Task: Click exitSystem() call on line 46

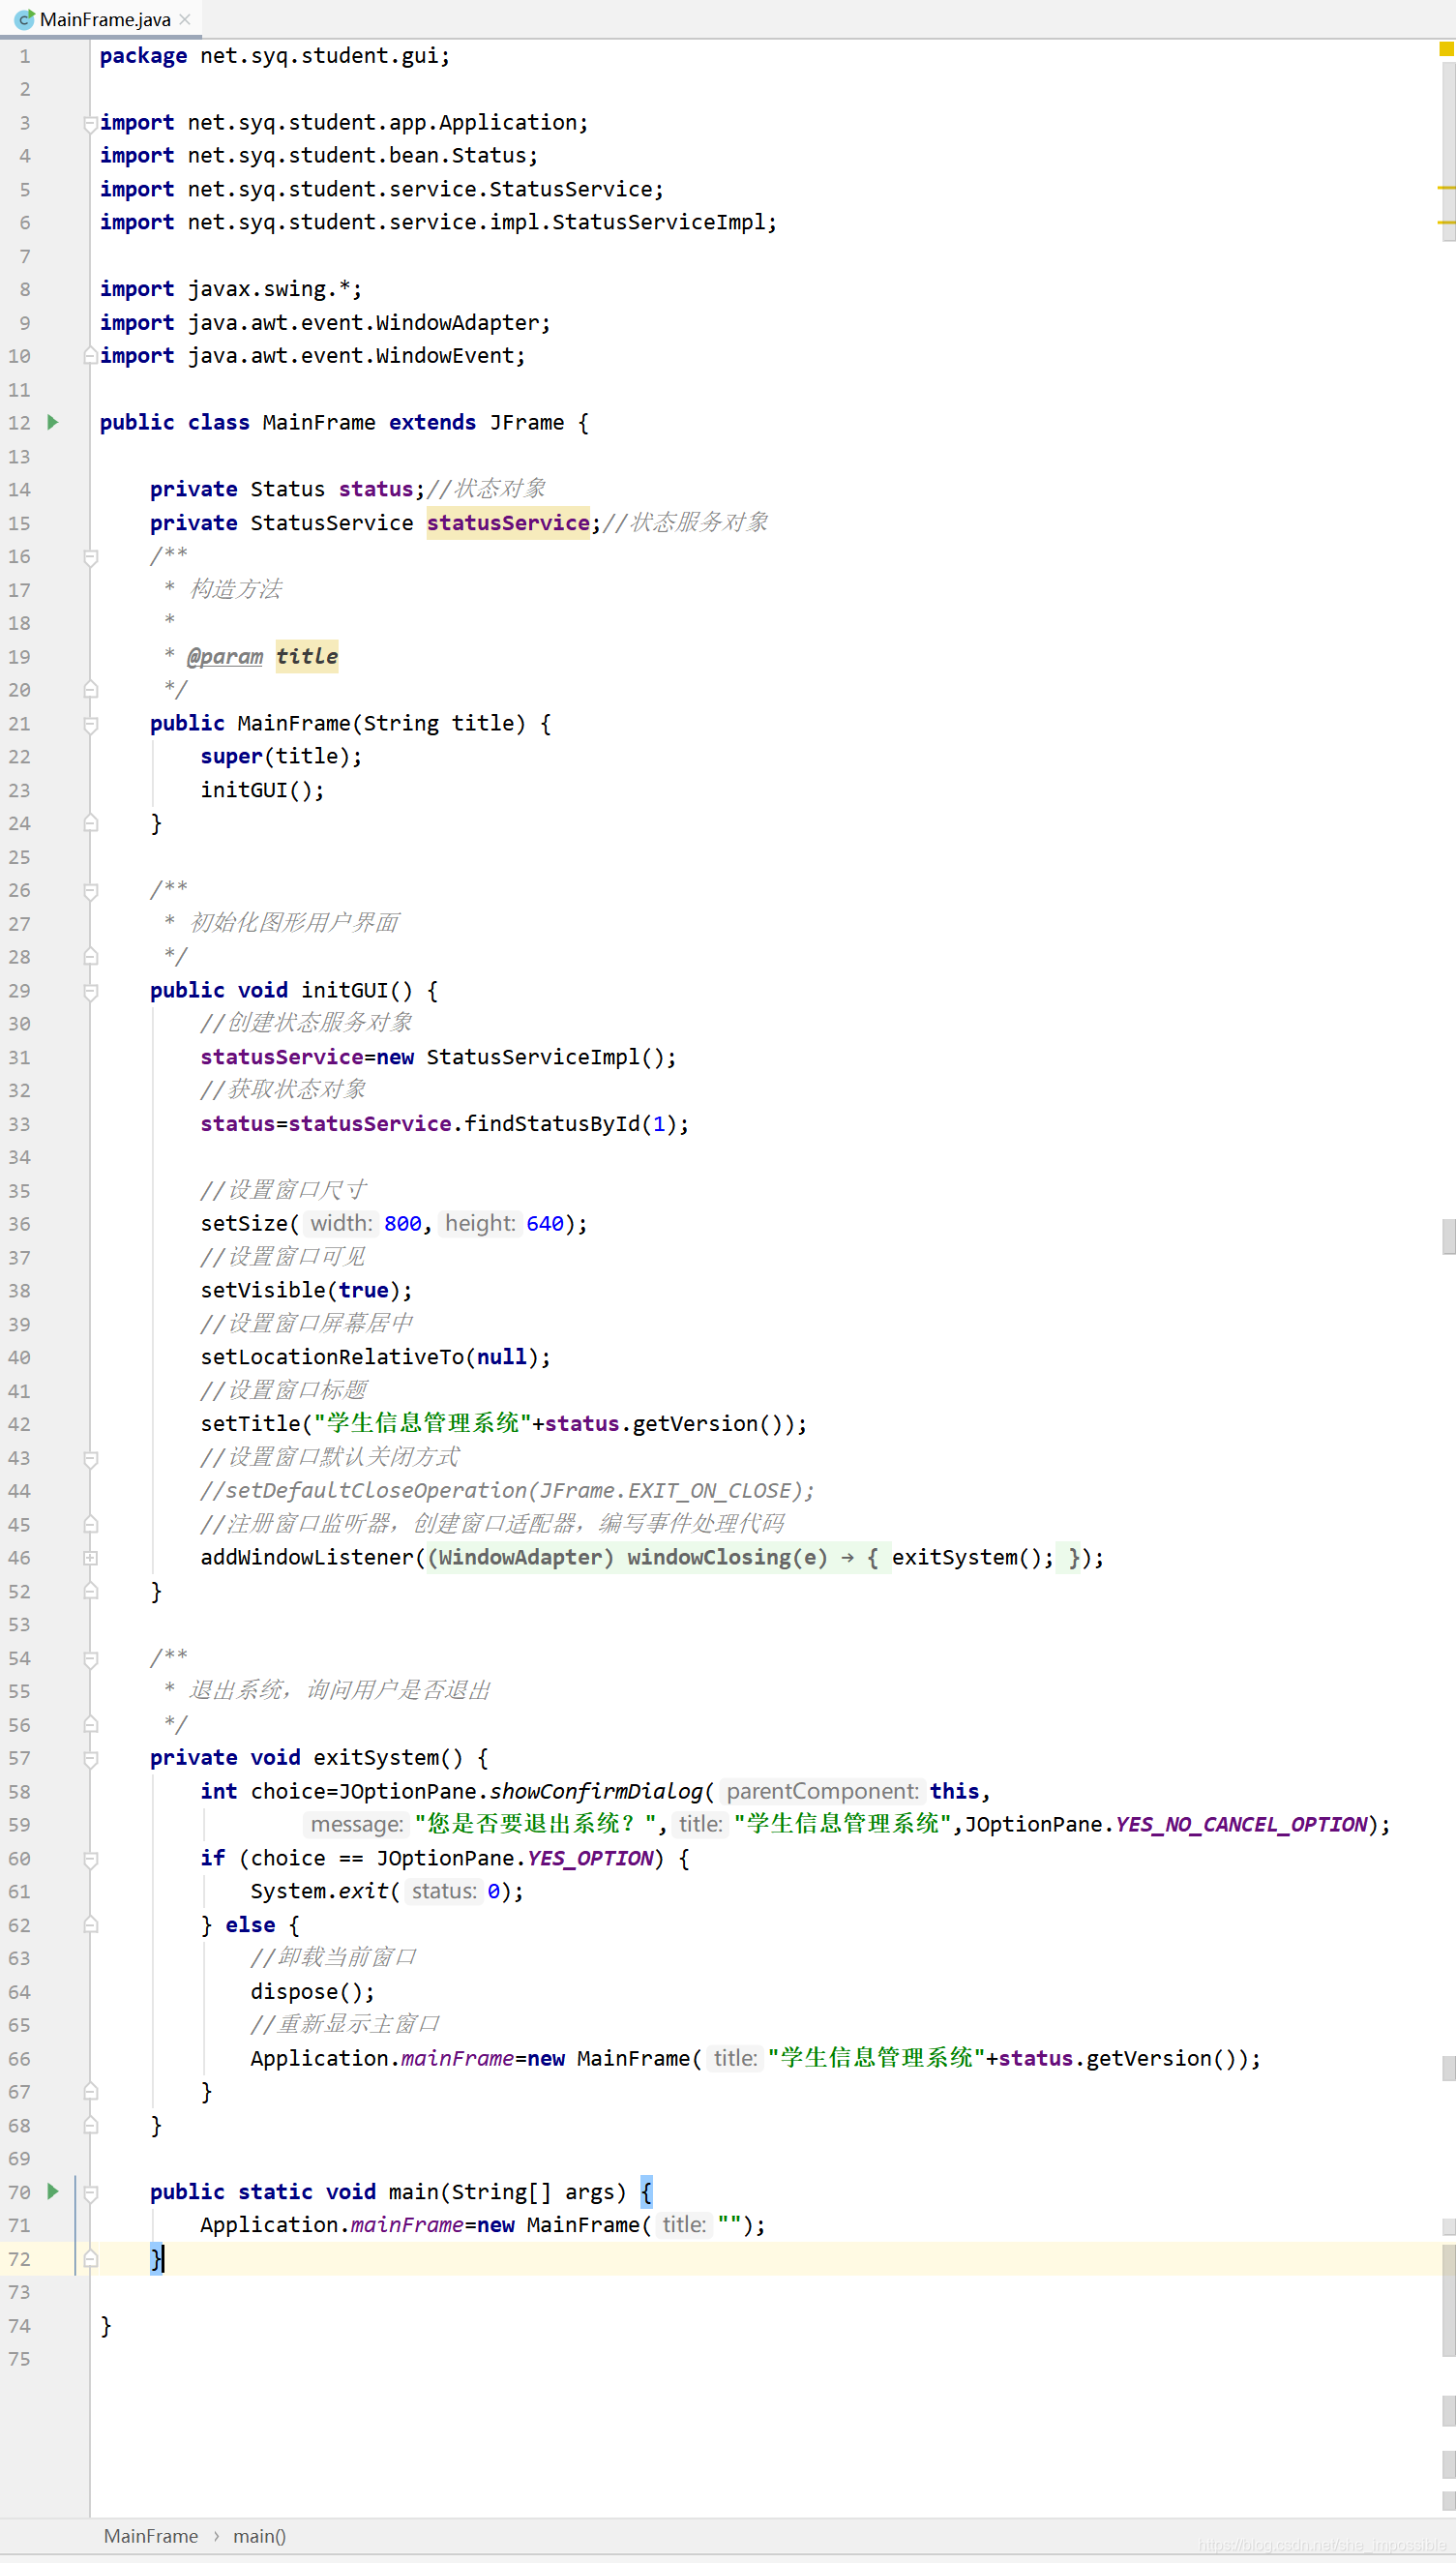Action: coord(972,1557)
